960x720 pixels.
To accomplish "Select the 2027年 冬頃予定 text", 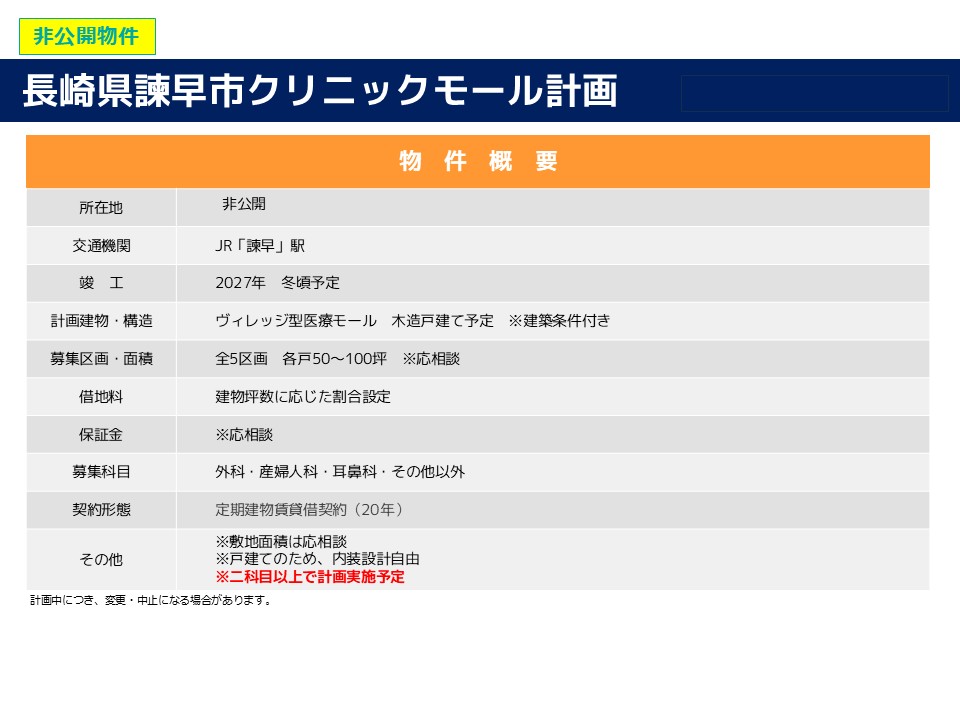I will 277,284.
